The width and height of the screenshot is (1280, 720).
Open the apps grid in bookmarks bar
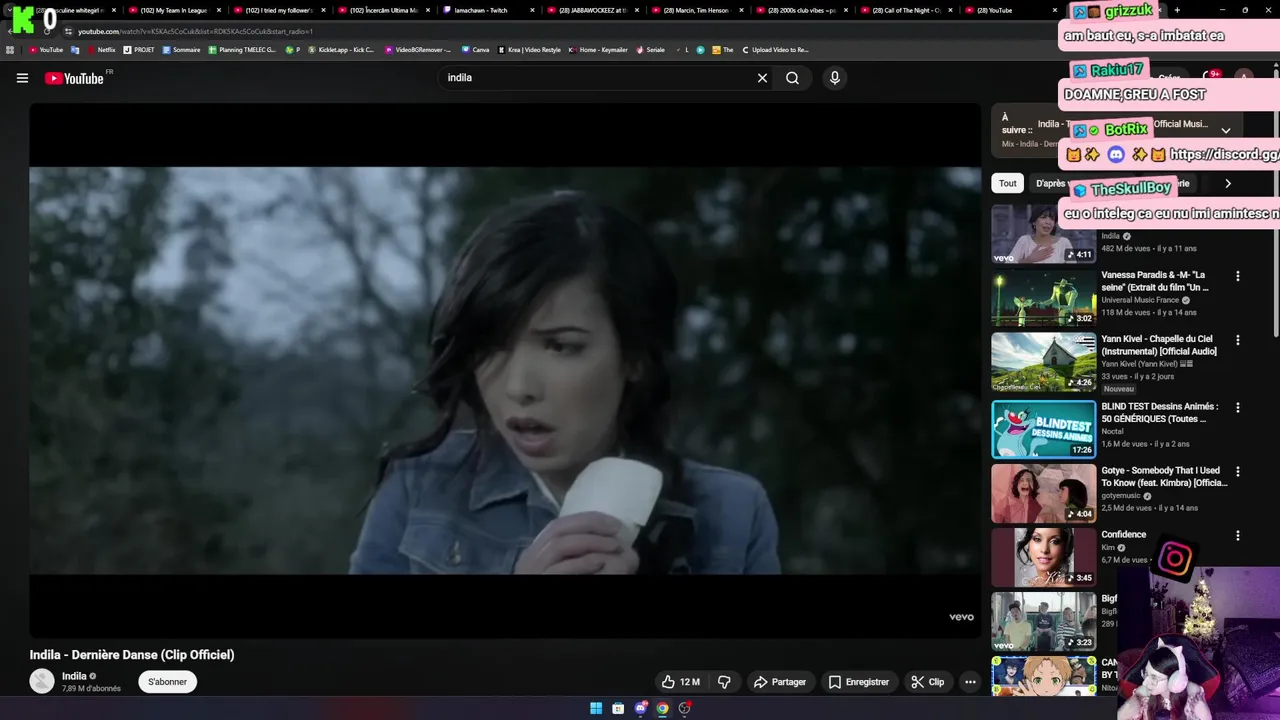click(10, 49)
